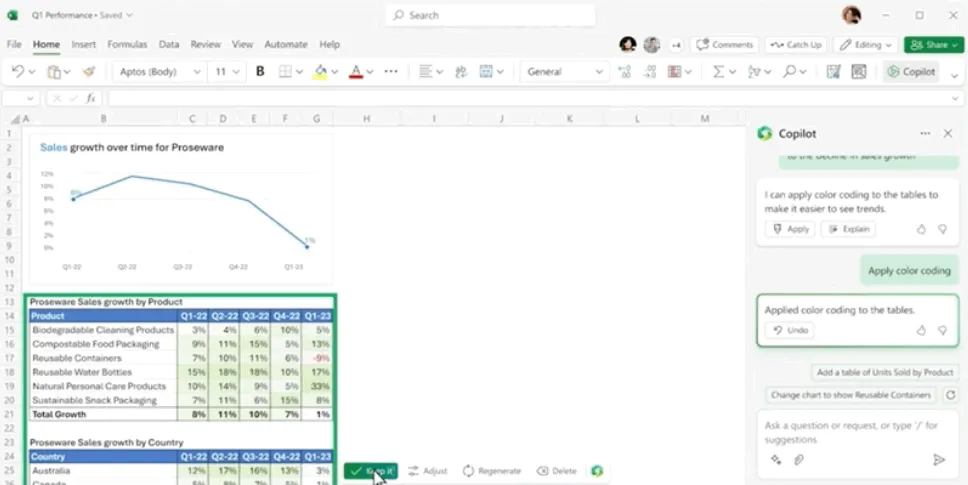Viewport: 968px width, 485px height.
Task: Switch to the Automate tab
Action: [286, 44]
